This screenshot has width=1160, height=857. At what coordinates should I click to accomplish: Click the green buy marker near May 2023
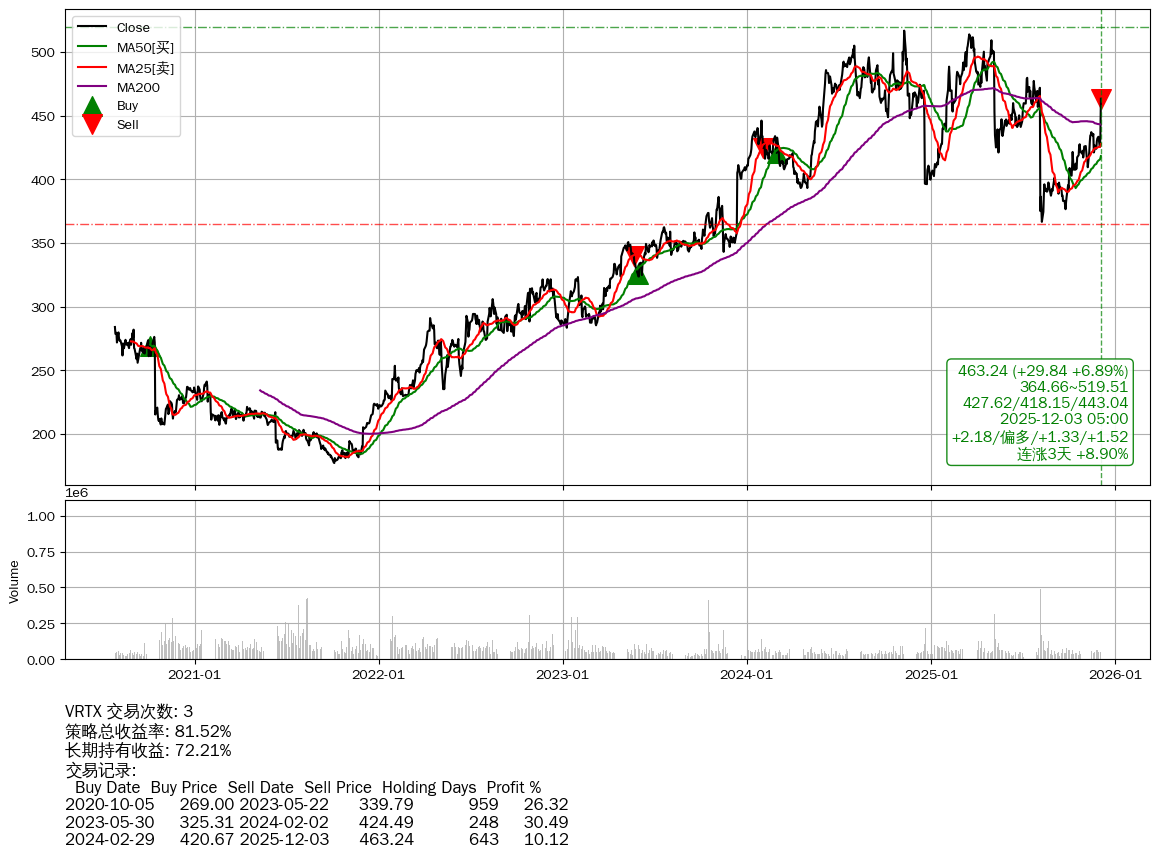point(638,273)
